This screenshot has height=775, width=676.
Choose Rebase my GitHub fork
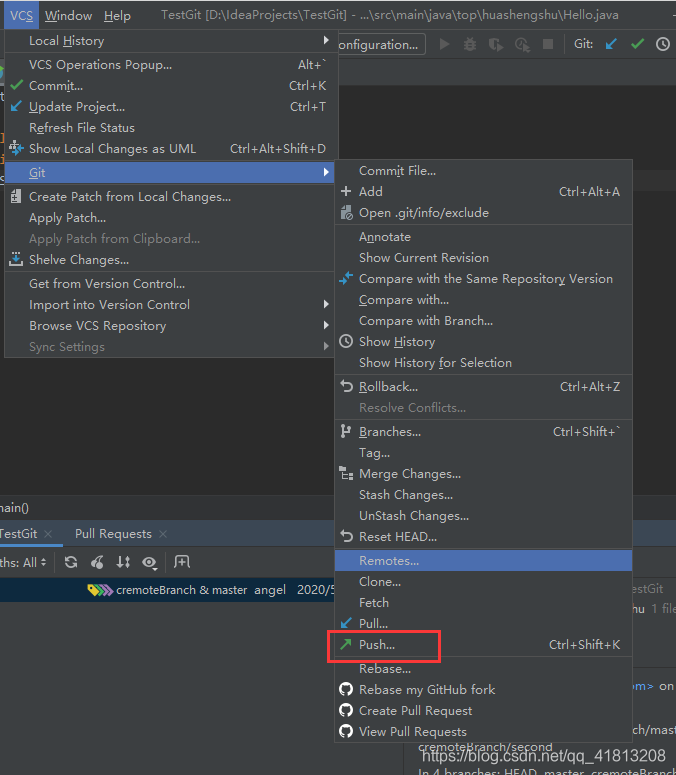click(x=484, y=689)
